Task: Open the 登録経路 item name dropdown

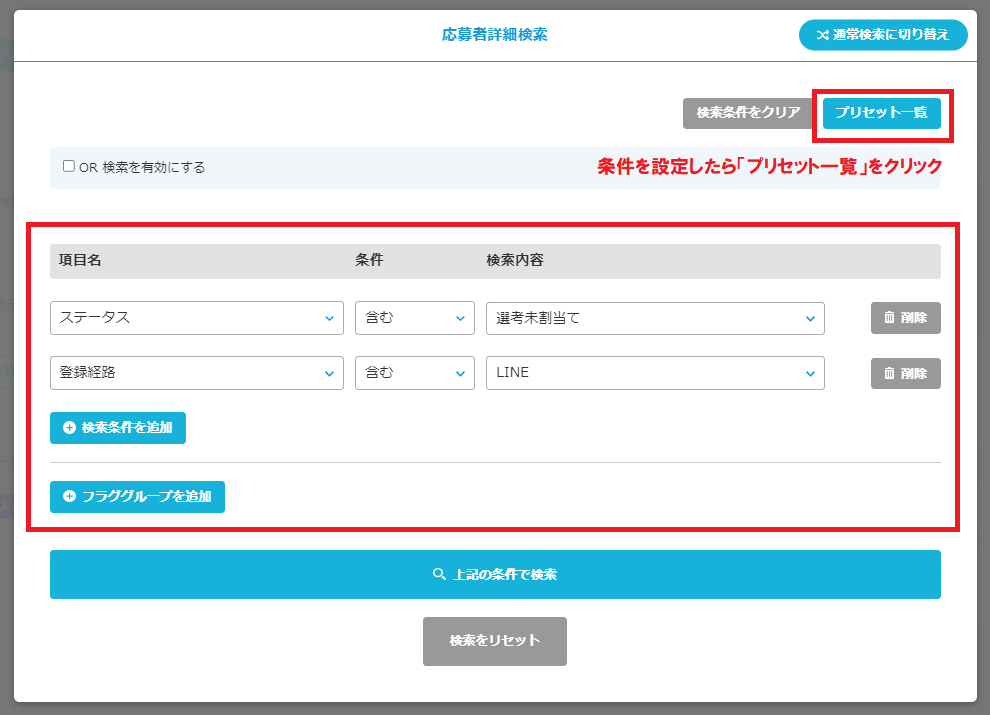Action: (x=196, y=373)
